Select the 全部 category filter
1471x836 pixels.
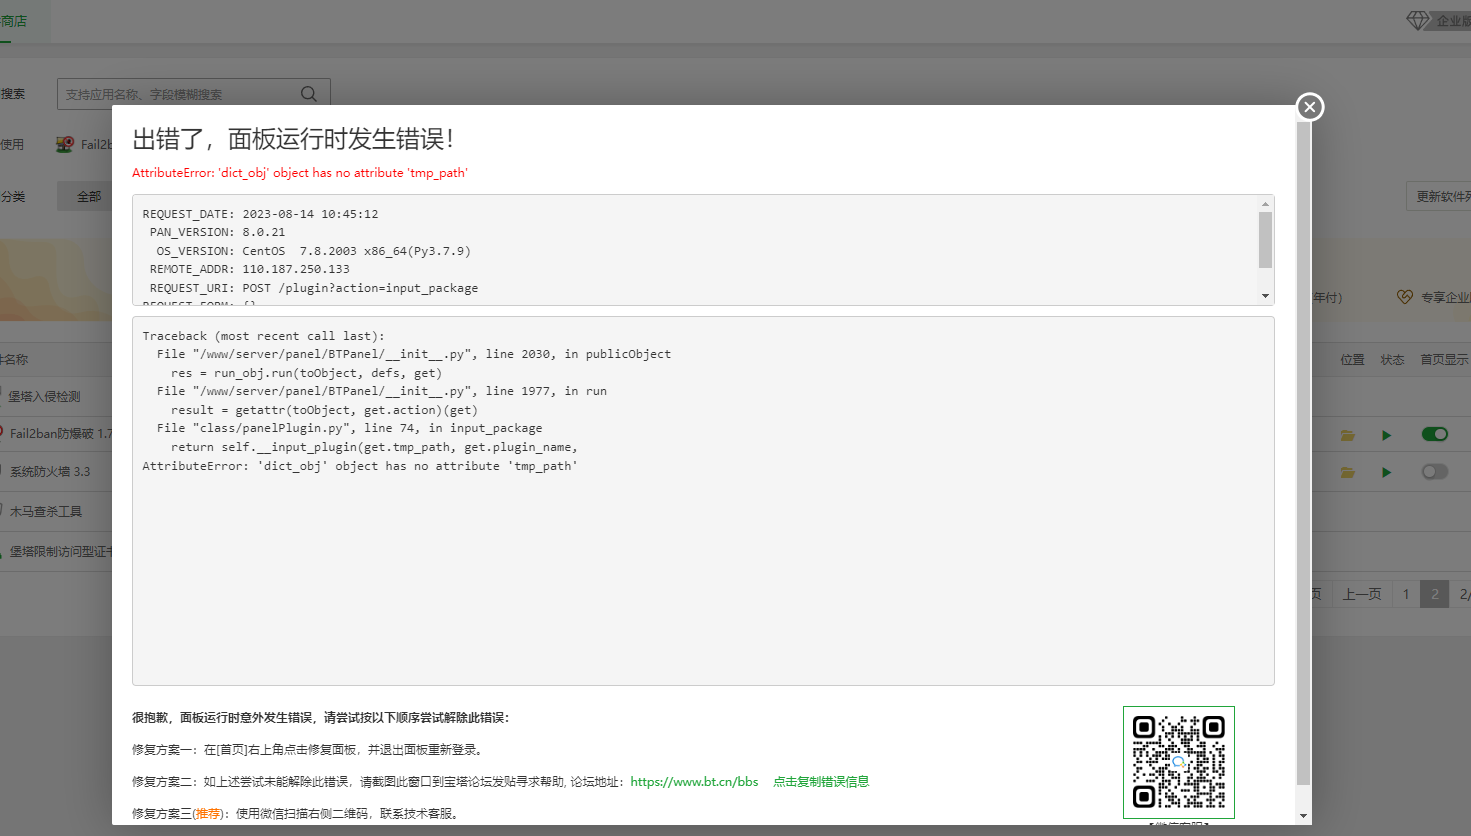click(x=89, y=197)
